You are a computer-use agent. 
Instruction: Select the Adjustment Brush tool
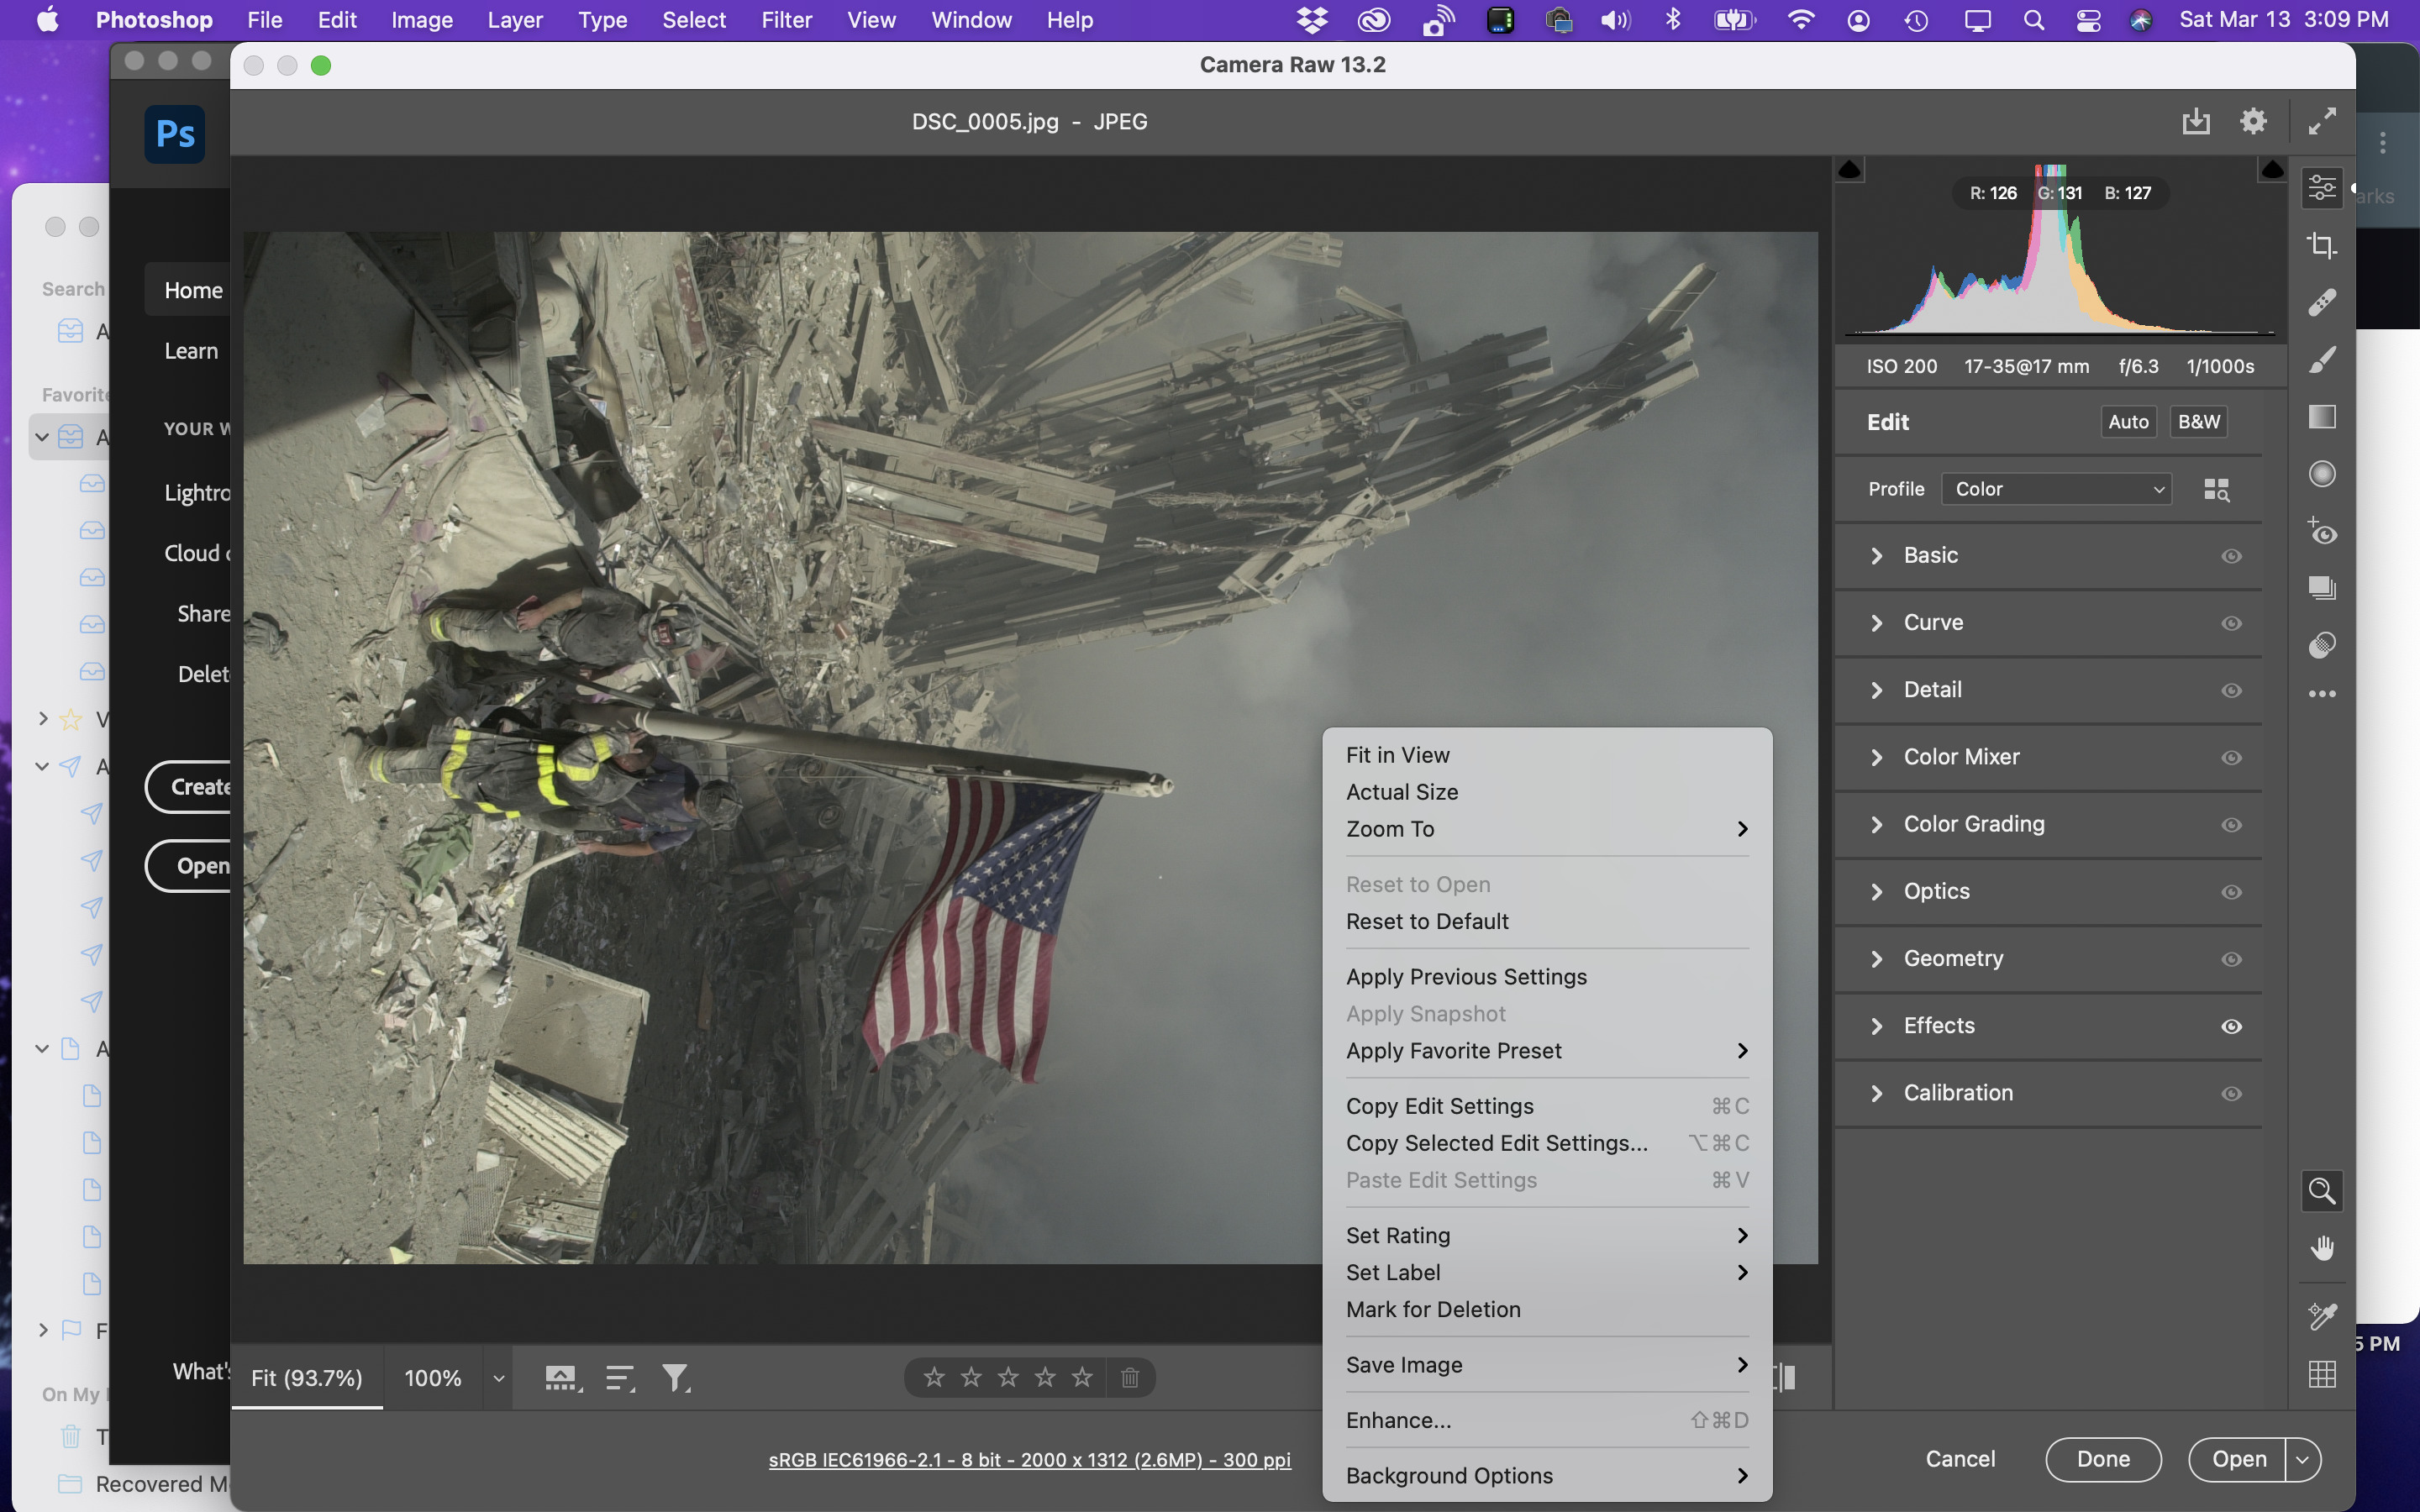click(x=2321, y=359)
